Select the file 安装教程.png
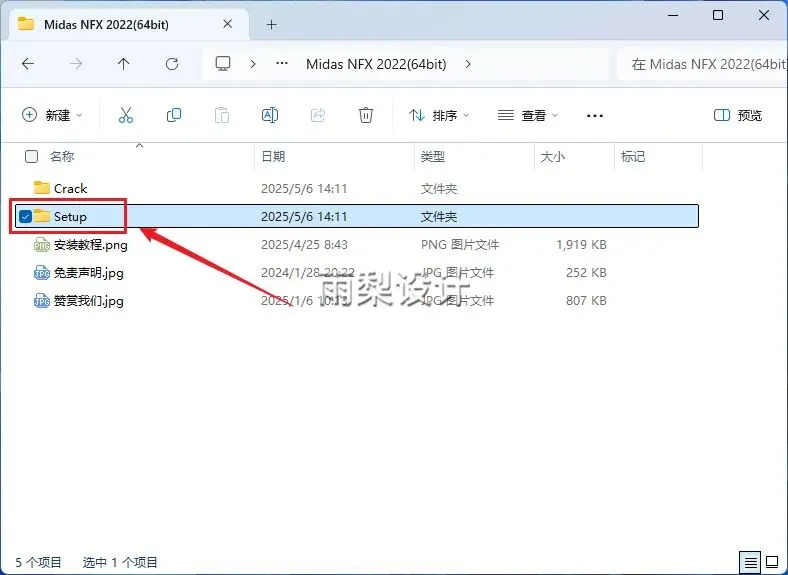 pyautogui.click(x=90, y=245)
